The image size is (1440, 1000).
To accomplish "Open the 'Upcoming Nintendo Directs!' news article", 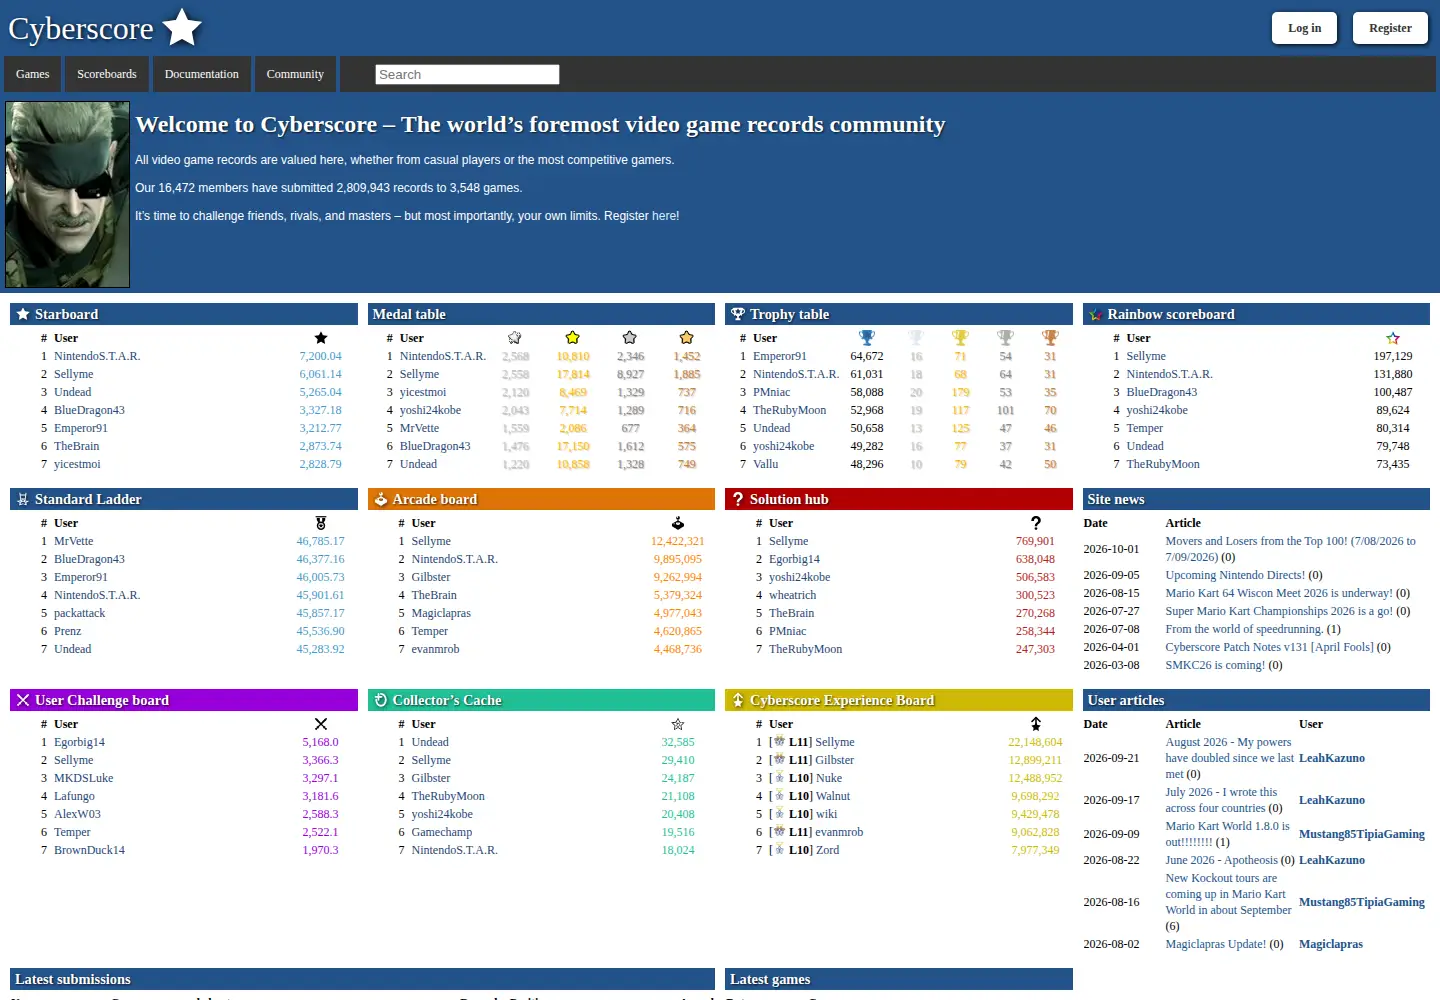I will coord(1235,575).
